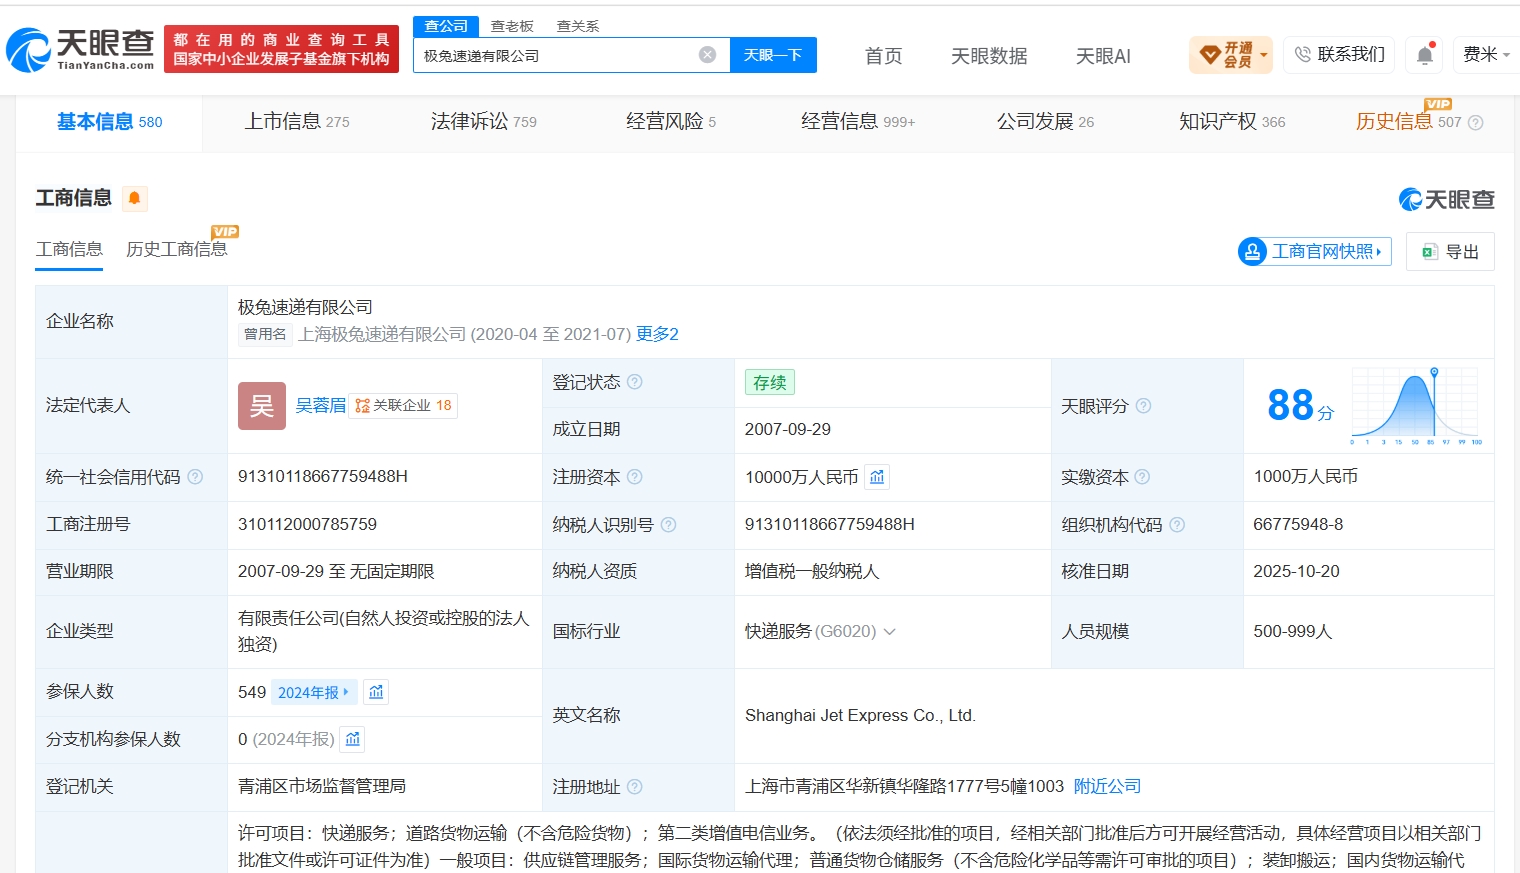
Task: Expand the 快递服务 (G6020) industry chevron
Action: pyautogui.click(x=889, y=632)
